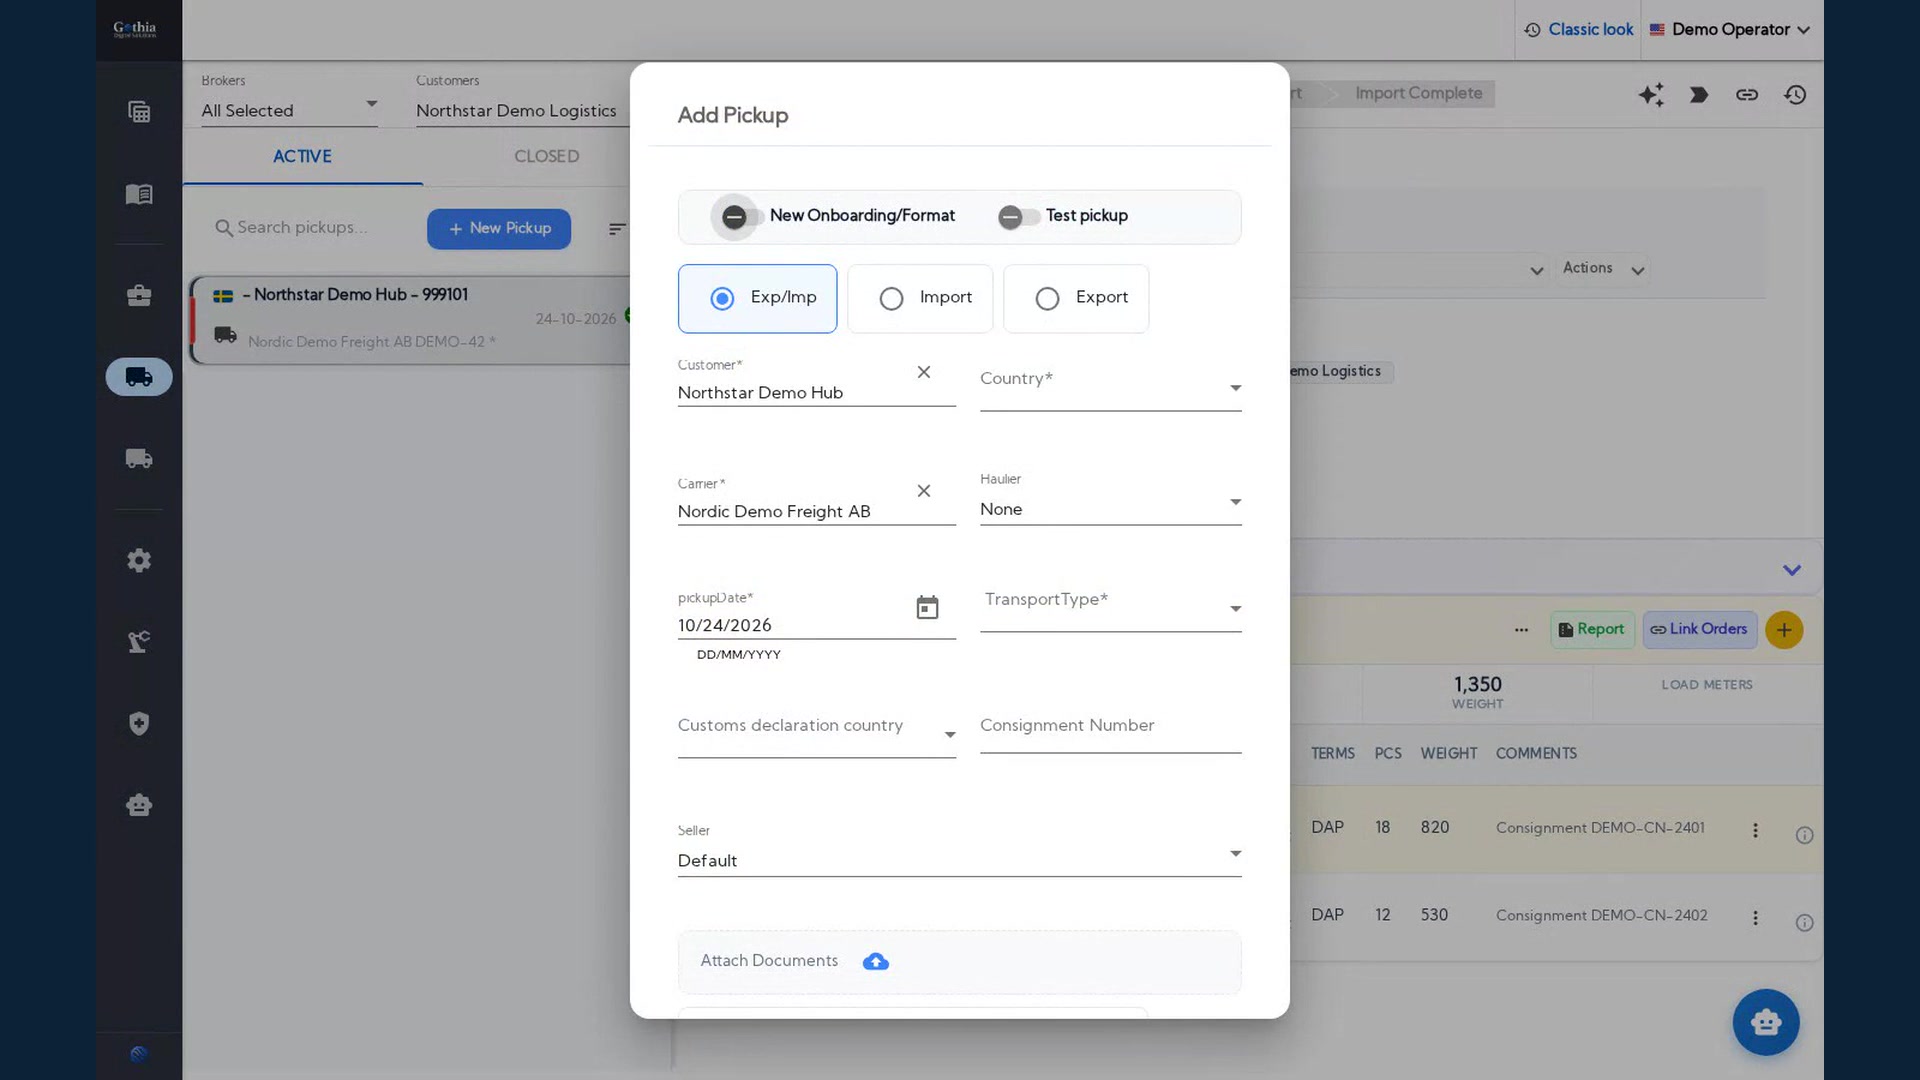Open the briefcase icon in sidebar
The width and height of the screenshot is (1920, 1080).
click(x=139, y=295)
